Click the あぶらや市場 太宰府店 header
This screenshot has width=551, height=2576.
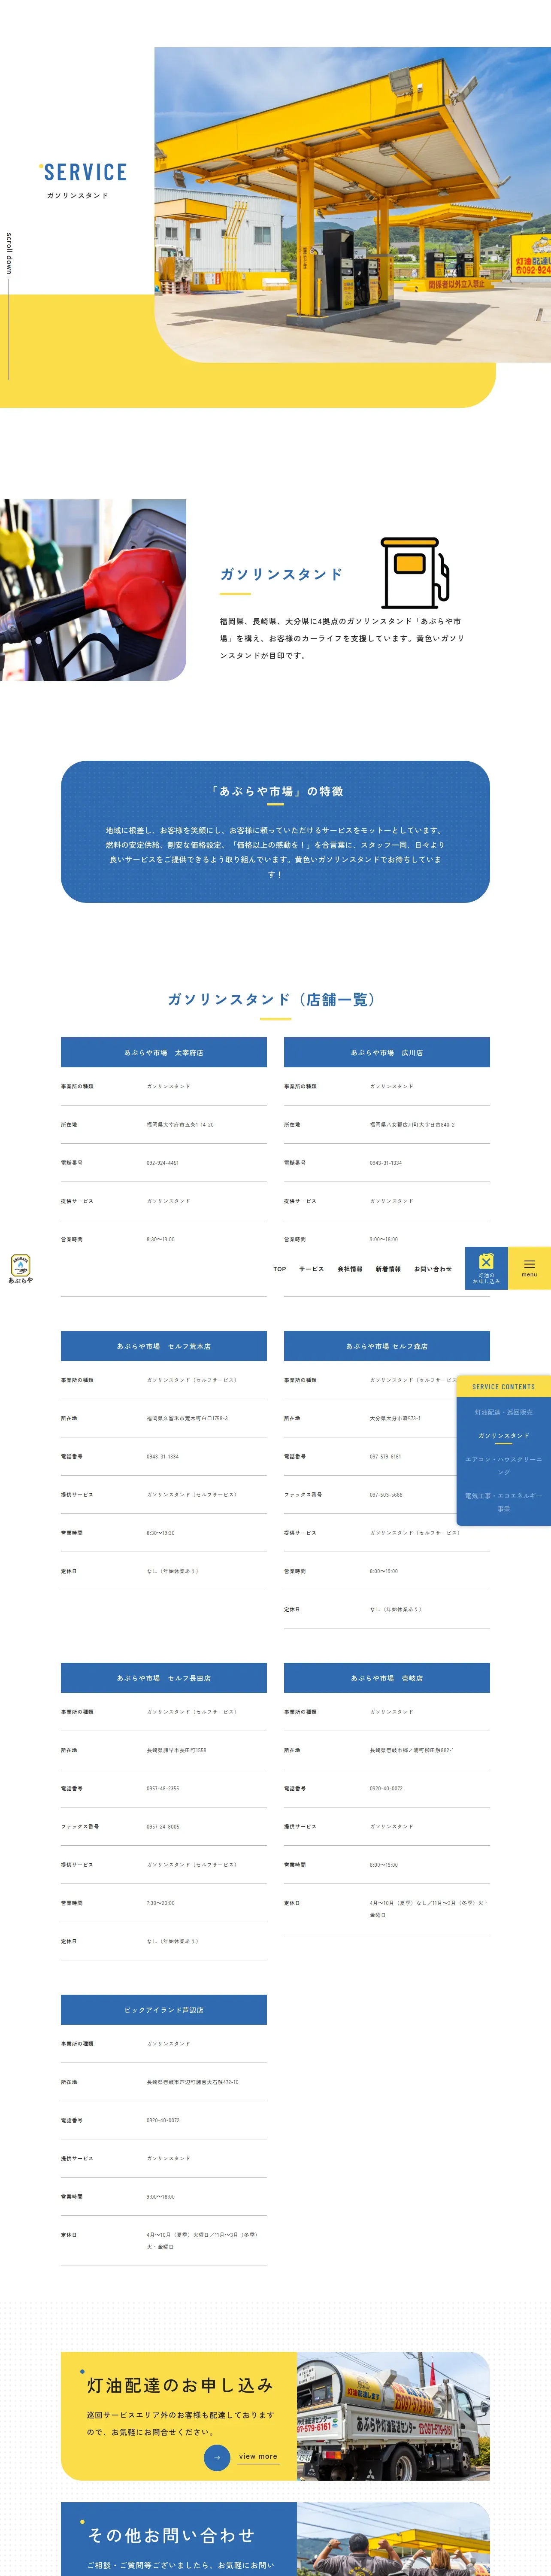click(x=164, y=1052)
